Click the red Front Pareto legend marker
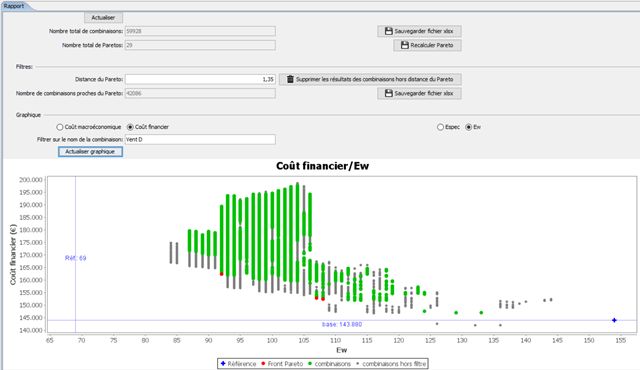 (263, 363)
